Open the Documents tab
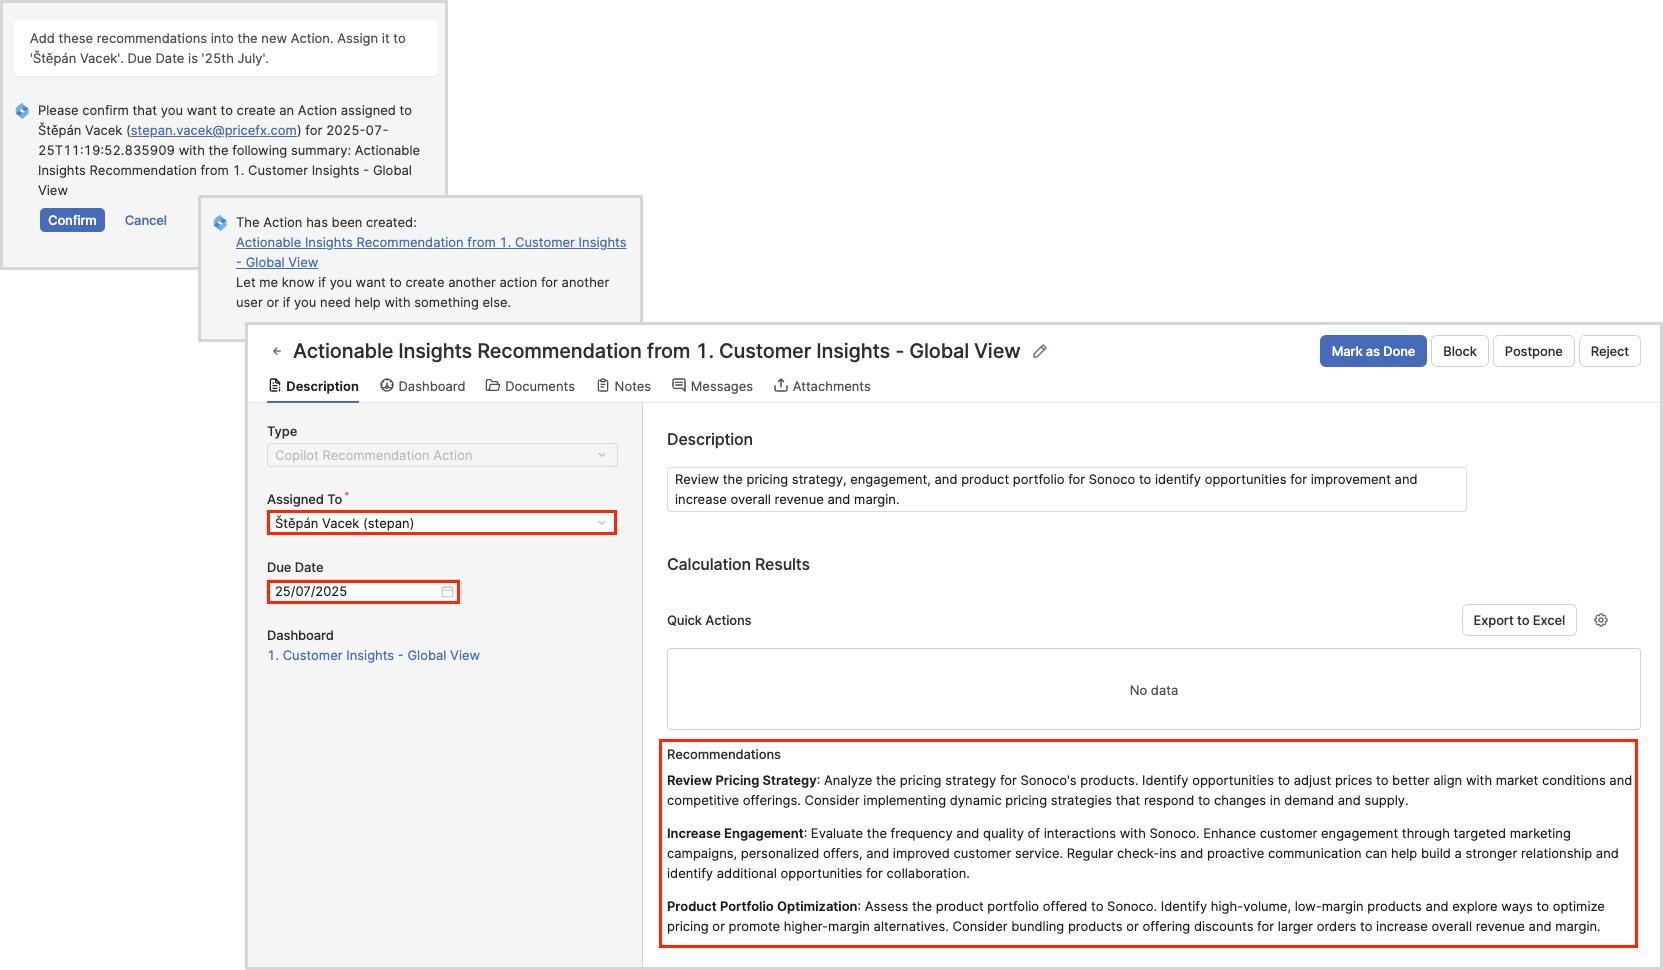This screenshot has height=970, width=1663. tap(530, 387)
